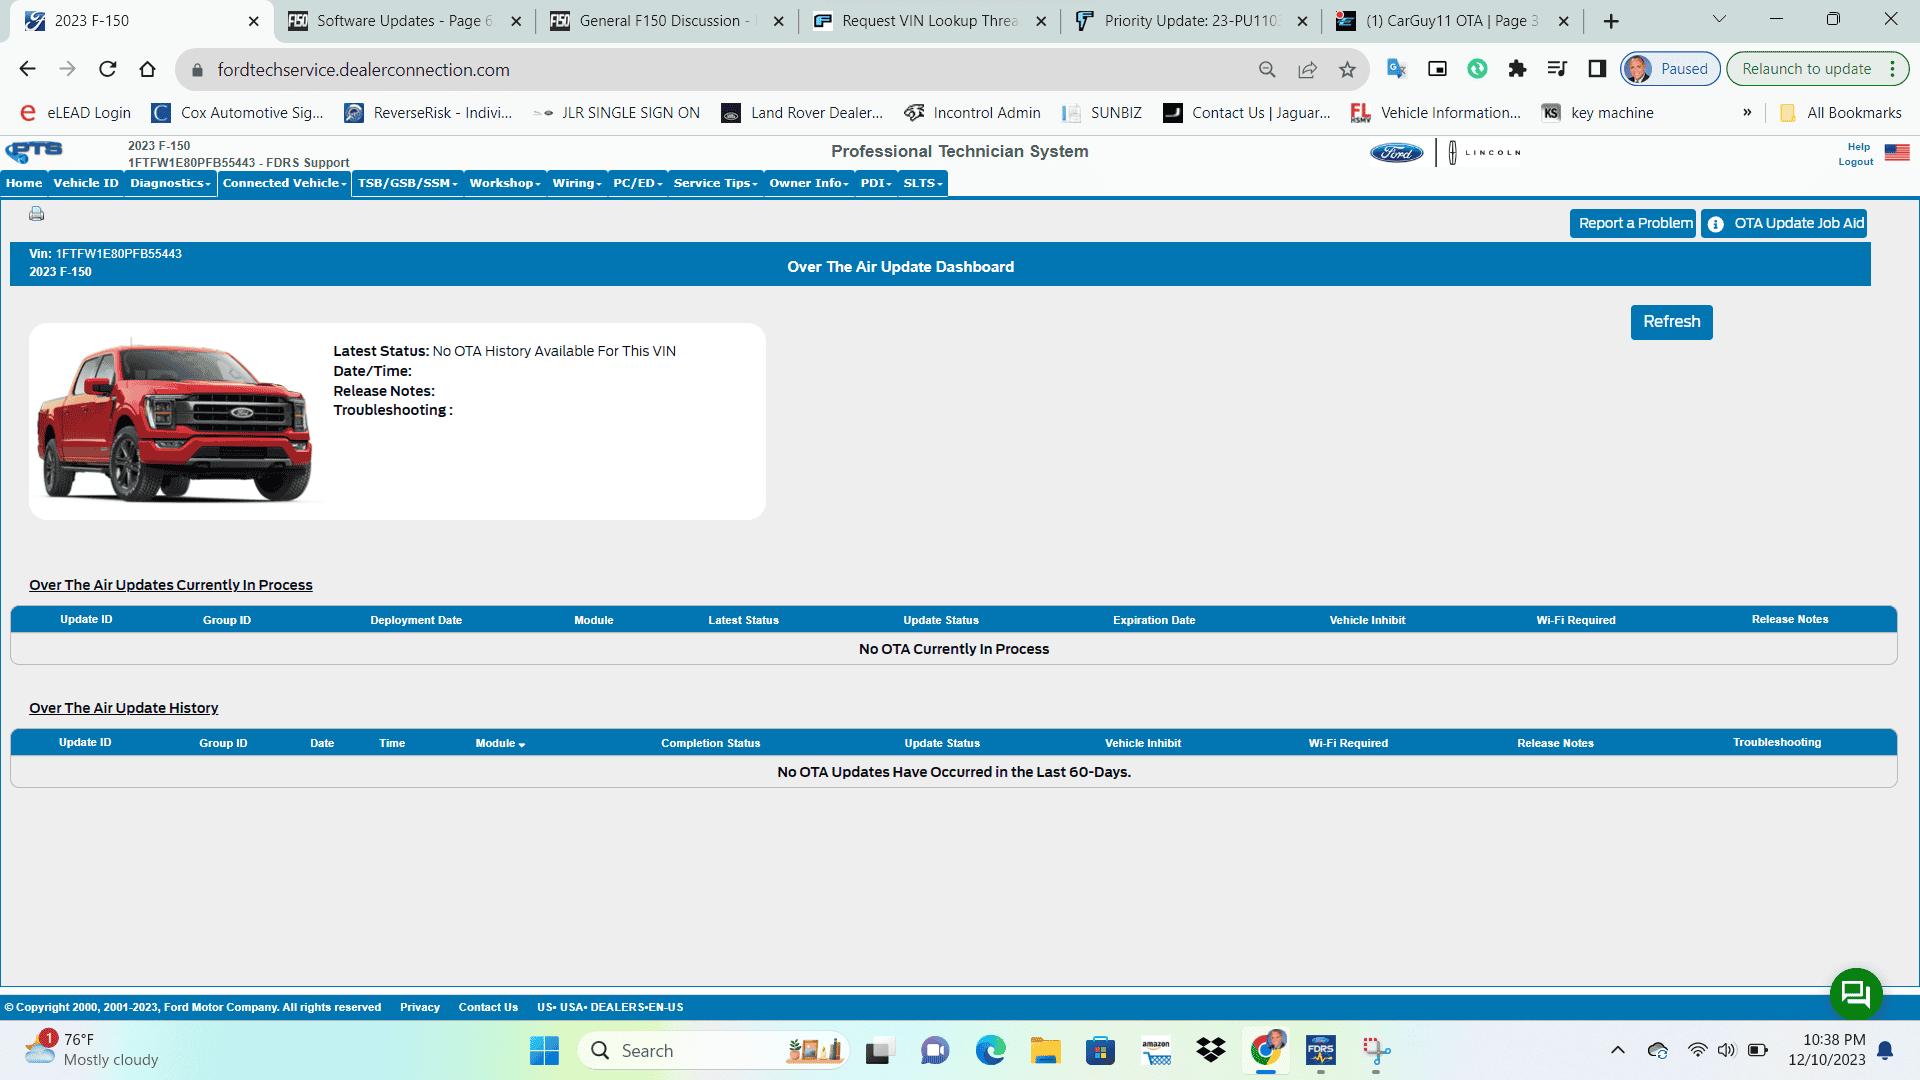Go back with the browser arrow

[28, 69]
